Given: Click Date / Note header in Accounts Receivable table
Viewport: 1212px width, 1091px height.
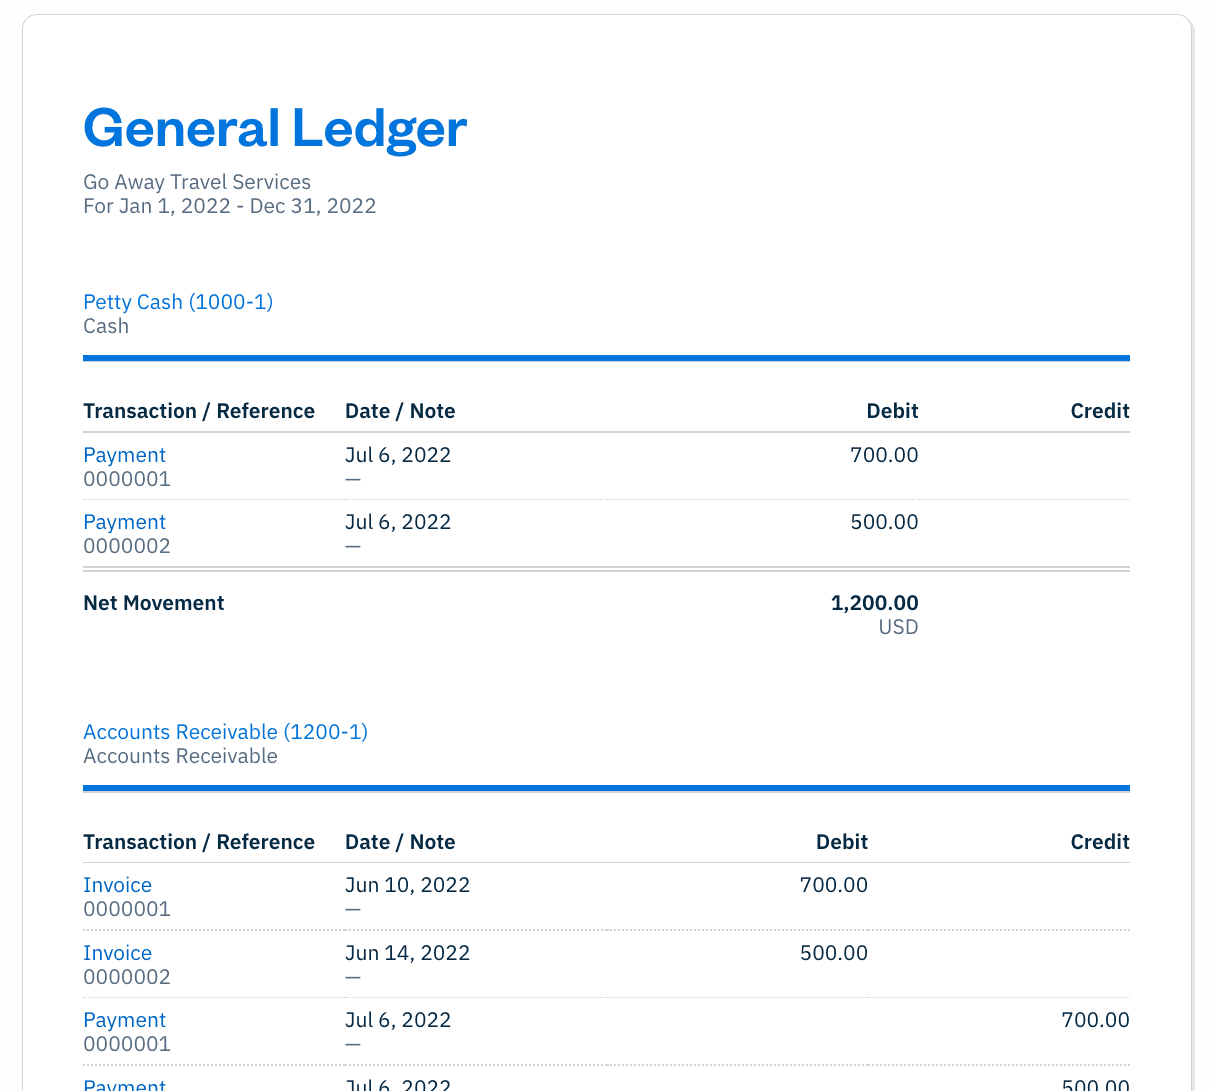Looking at the screenshot, I should coord(400,842).
